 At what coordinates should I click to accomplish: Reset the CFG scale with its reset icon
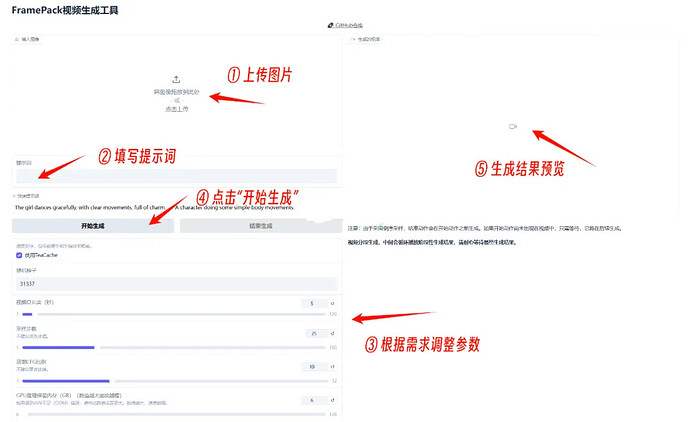tap(333, 367)
